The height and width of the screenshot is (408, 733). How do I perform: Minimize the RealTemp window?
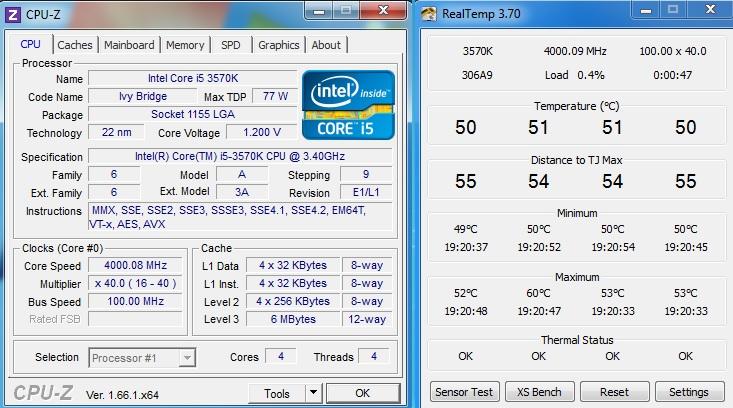646,10
